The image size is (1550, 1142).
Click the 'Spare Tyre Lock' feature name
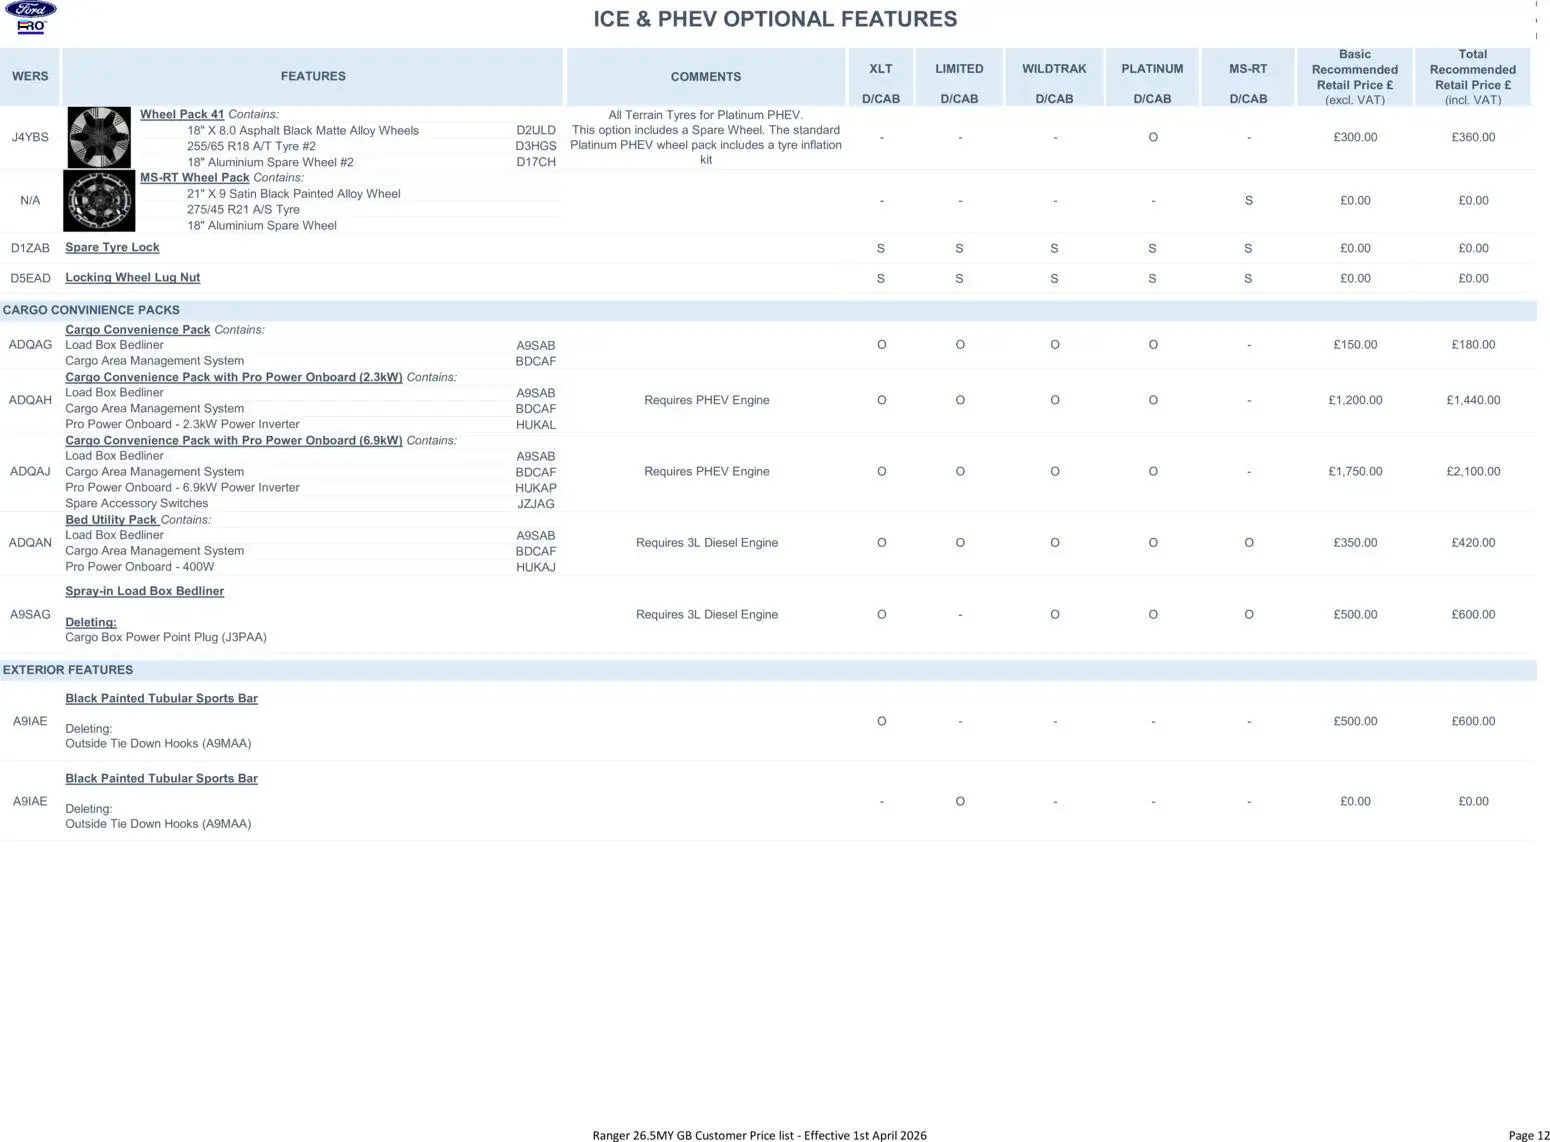(x=112, y=247)
